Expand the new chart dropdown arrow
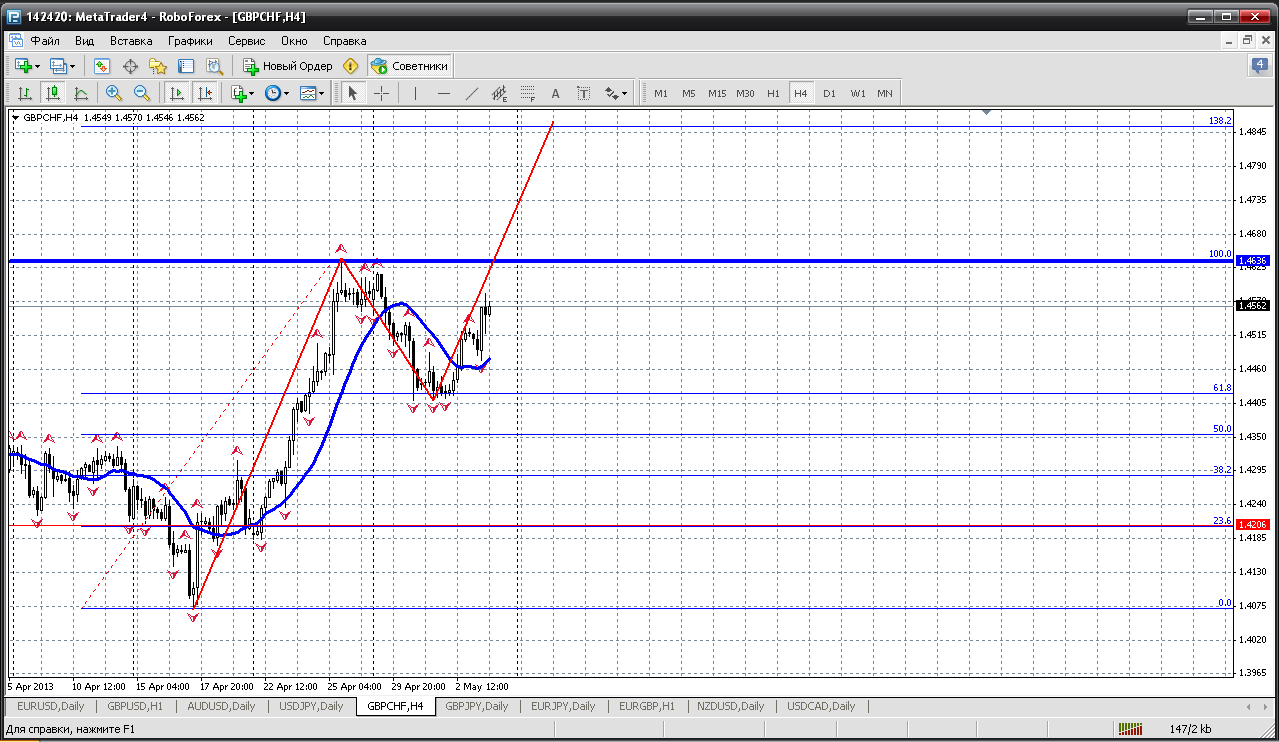 (38, 66)
